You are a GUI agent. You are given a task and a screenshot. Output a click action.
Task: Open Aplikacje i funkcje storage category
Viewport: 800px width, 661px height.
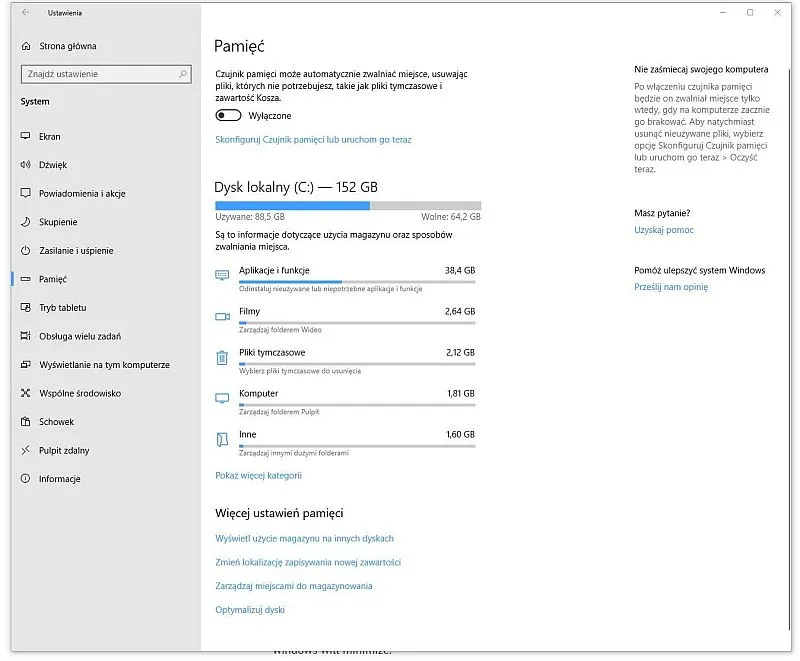click(274, 270)
